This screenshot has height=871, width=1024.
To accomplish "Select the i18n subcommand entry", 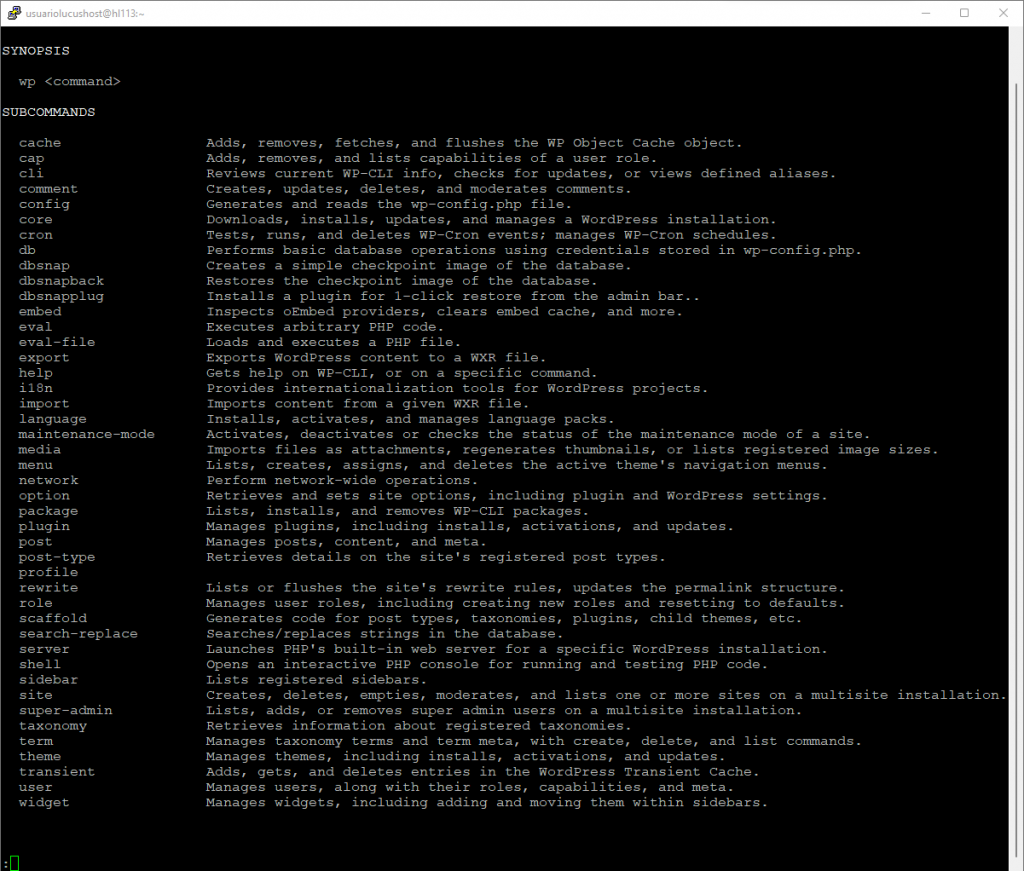I will tap(35, 388).
